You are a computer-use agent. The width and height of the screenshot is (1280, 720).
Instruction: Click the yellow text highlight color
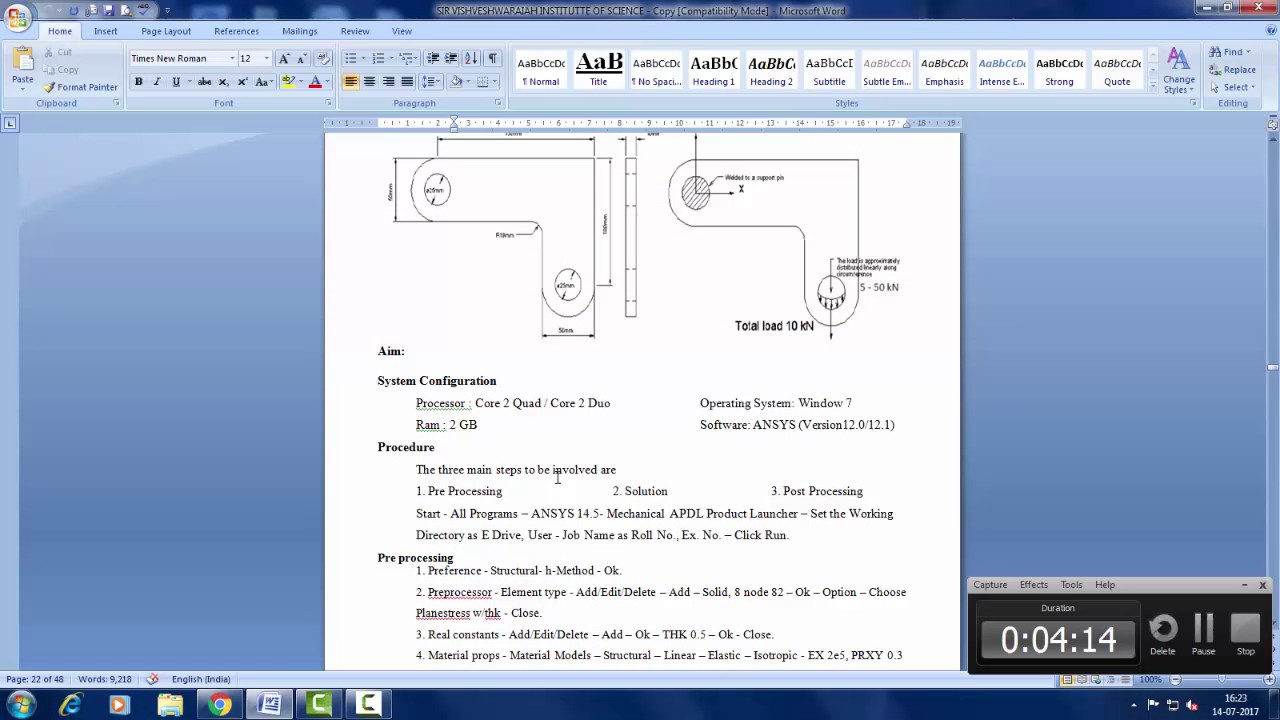[x=289, y=81]
